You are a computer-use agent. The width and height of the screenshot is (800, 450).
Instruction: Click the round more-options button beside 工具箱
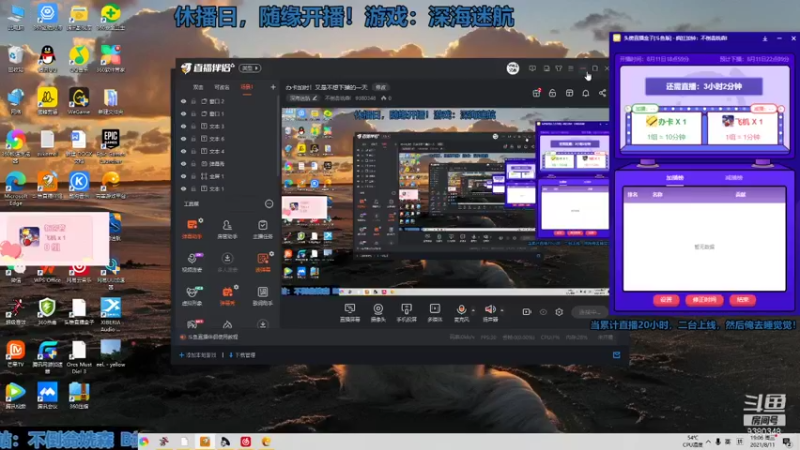[x=269, y=204]
